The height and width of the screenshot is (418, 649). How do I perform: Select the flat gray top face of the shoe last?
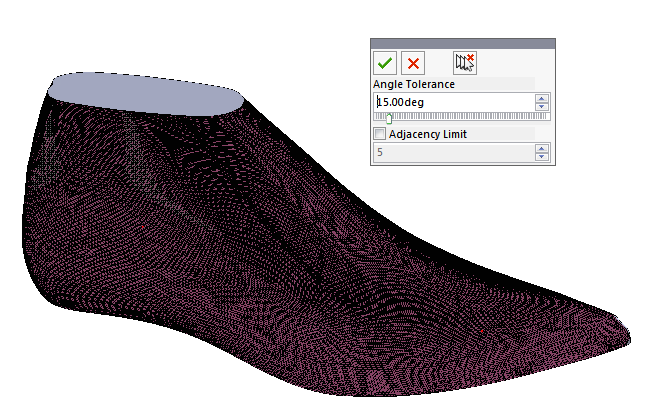pyautogui.click(x=145, y=90)
